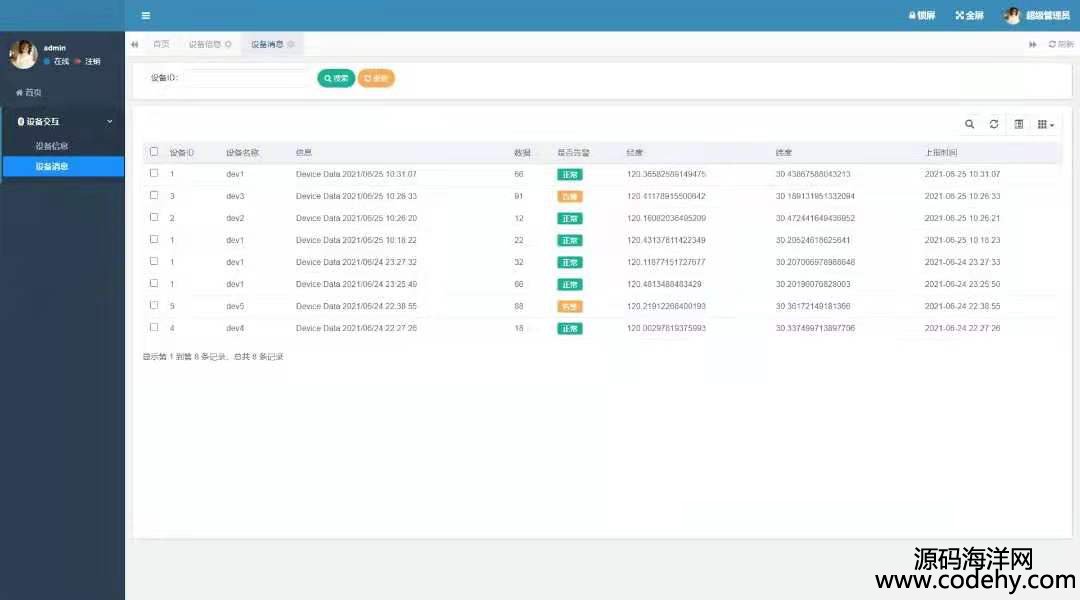Screen dimensions: 1080x600
Task: Check the select-all checkbox in table header
Action: click(154, 152)
